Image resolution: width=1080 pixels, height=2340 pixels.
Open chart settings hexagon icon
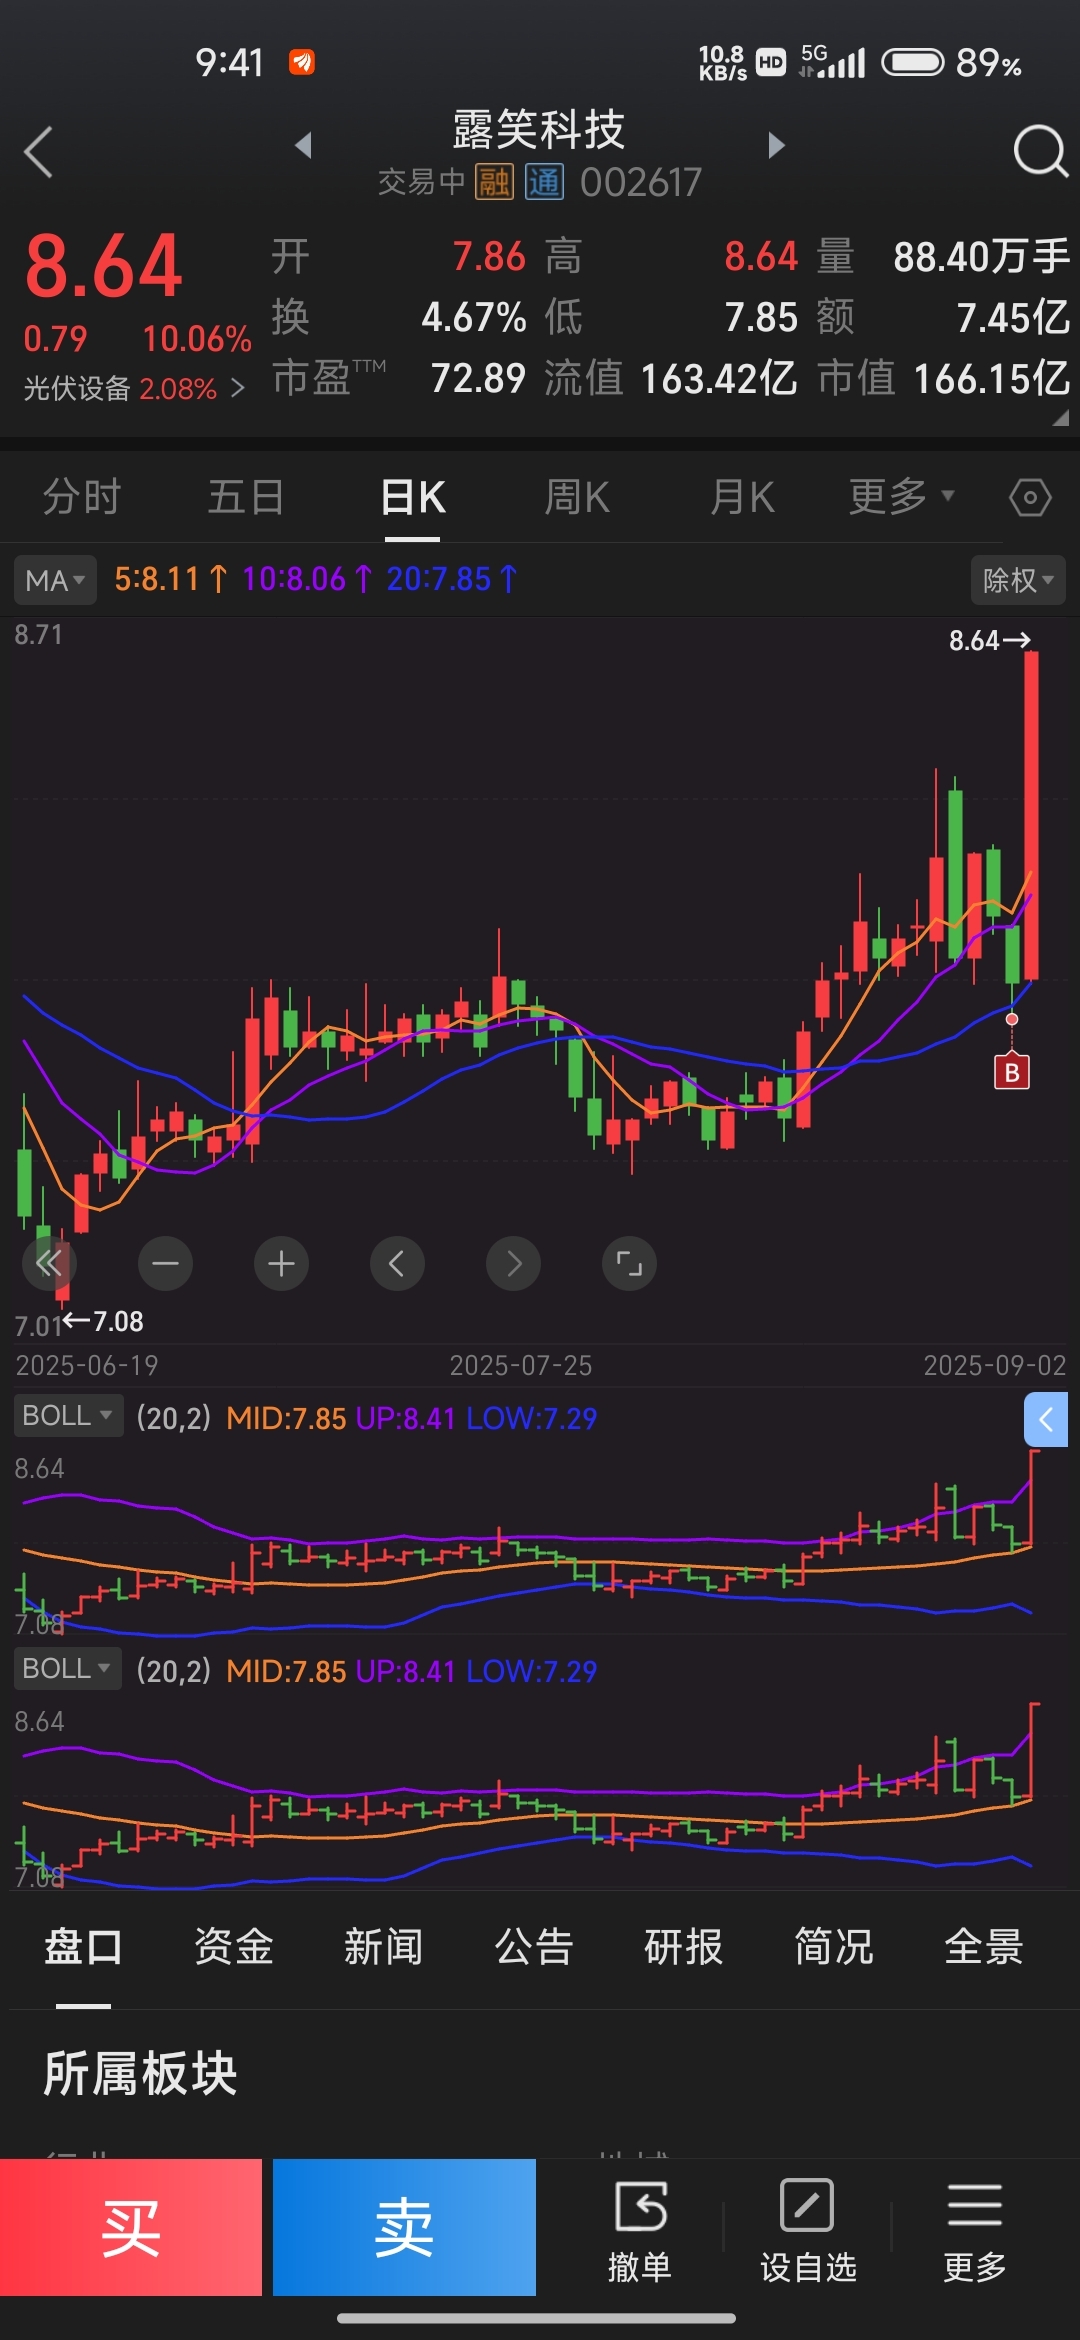[1030, 497]
